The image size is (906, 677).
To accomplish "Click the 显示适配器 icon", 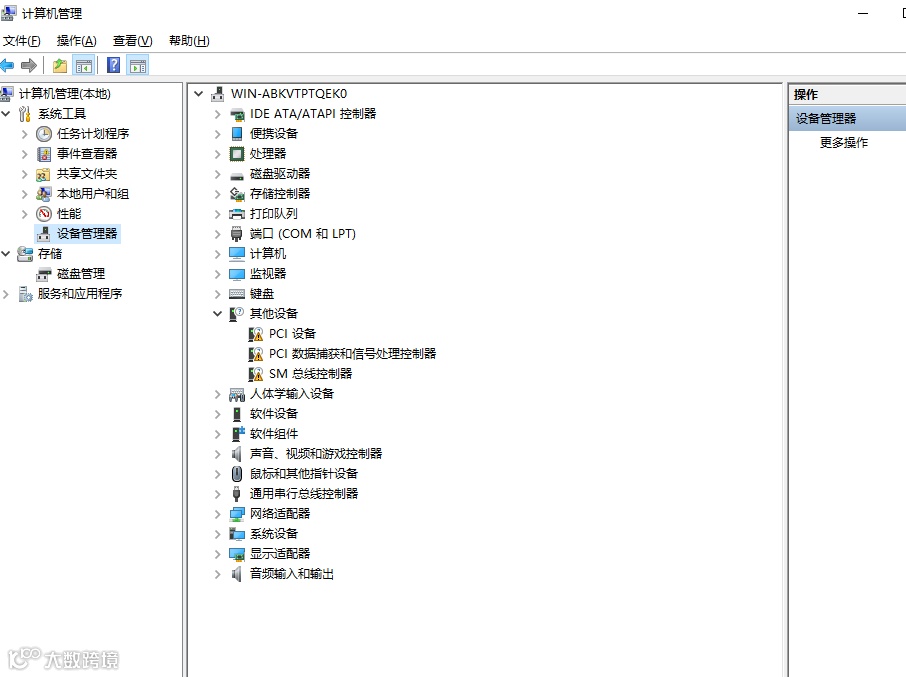I will coord(237,554).
